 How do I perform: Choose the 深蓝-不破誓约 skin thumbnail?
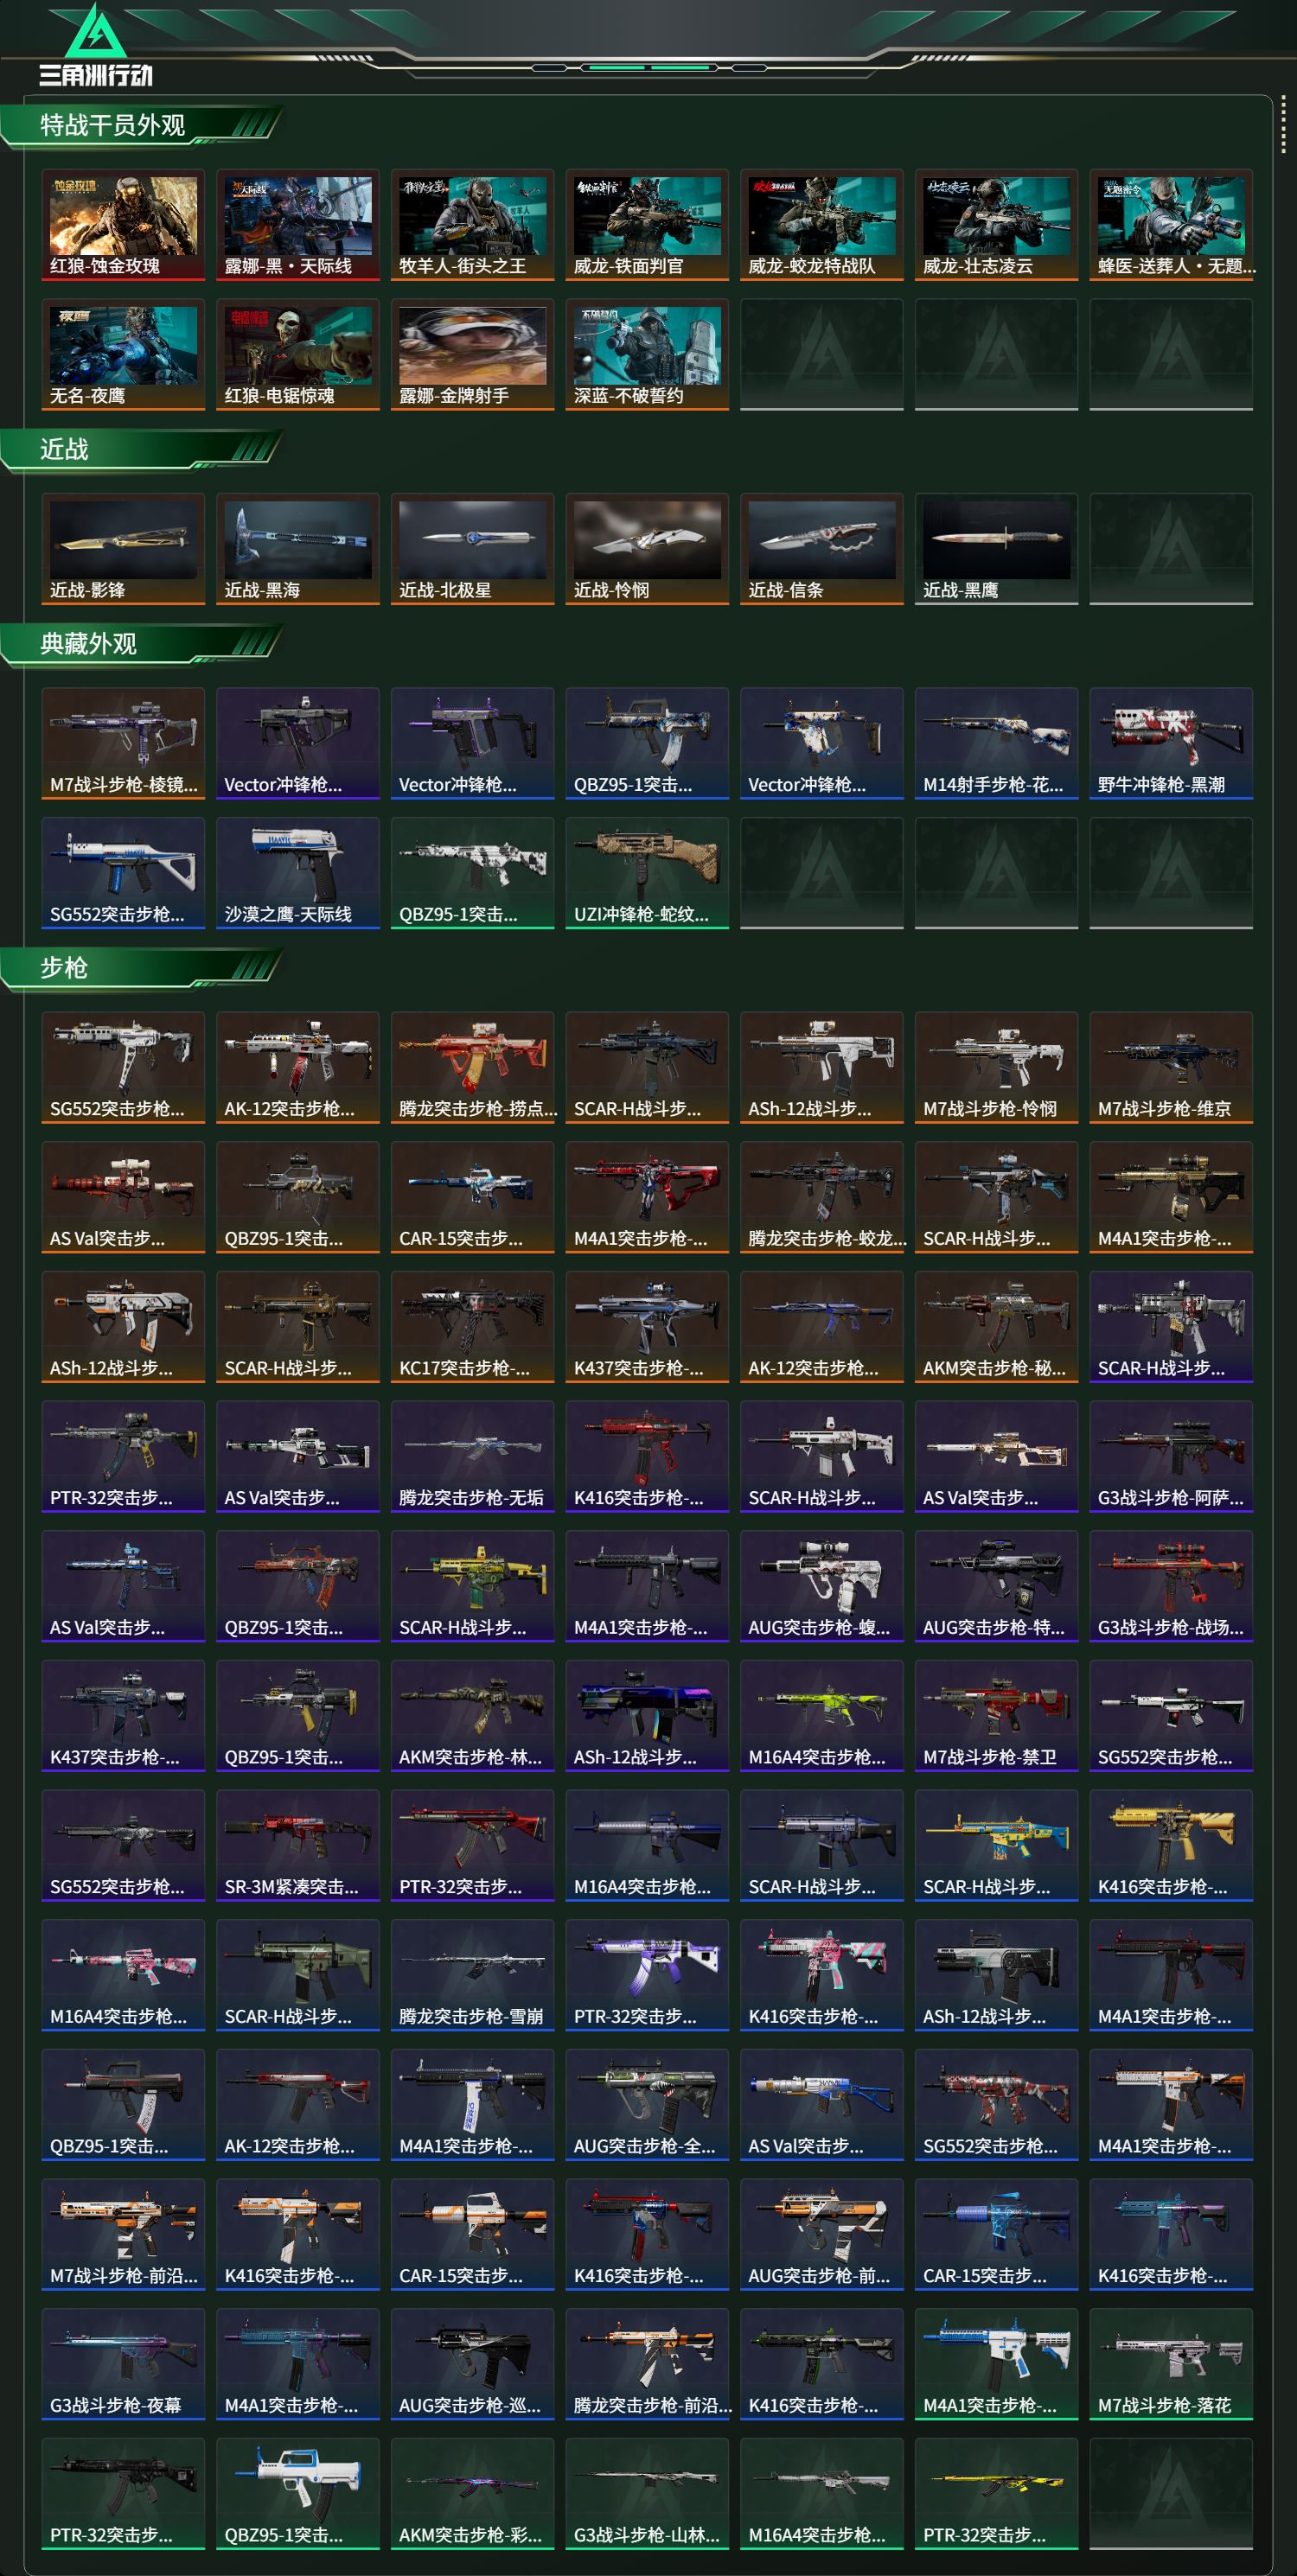pyautogui.click(x=647, y=355)
